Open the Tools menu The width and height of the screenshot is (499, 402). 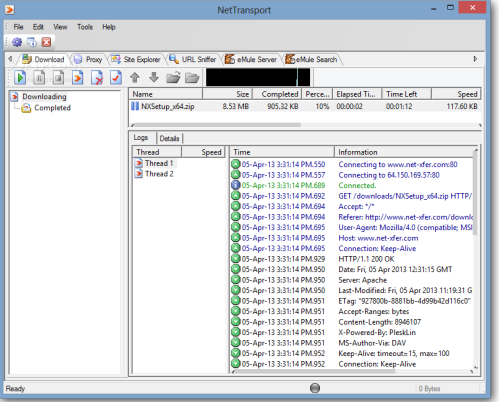click(85, 27)
